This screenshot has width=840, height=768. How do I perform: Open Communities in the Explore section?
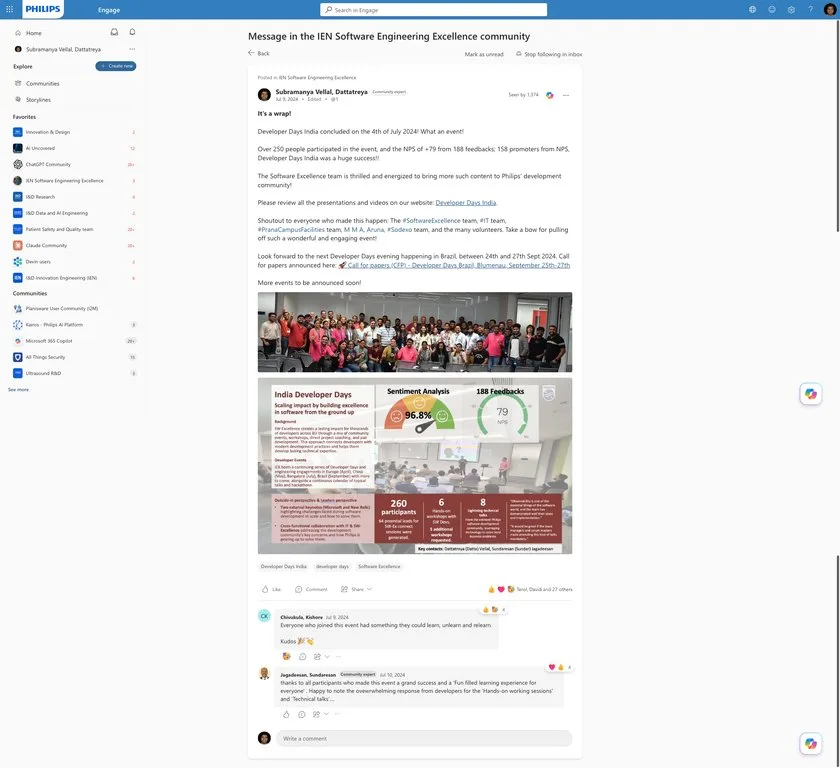(x=42, y=84)
